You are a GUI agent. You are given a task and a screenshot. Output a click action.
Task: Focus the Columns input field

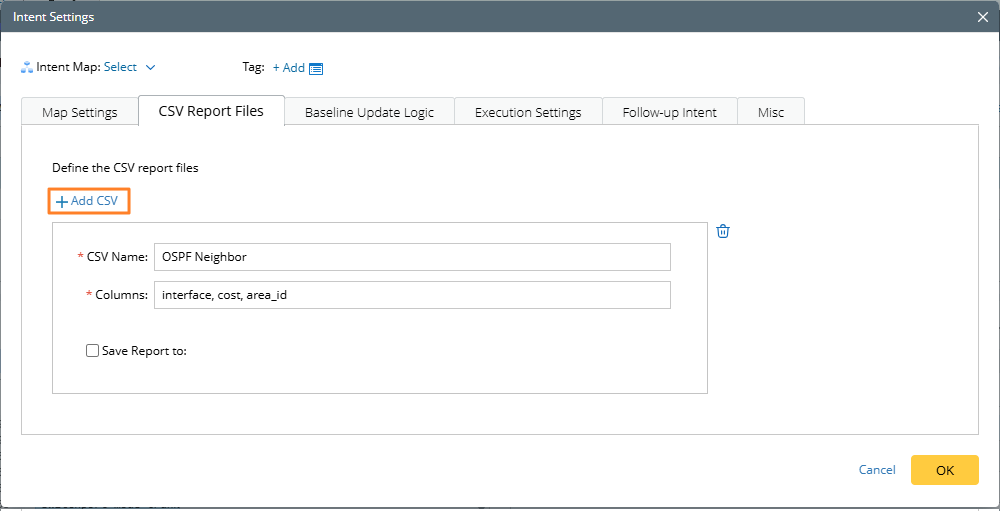(411, 295)
